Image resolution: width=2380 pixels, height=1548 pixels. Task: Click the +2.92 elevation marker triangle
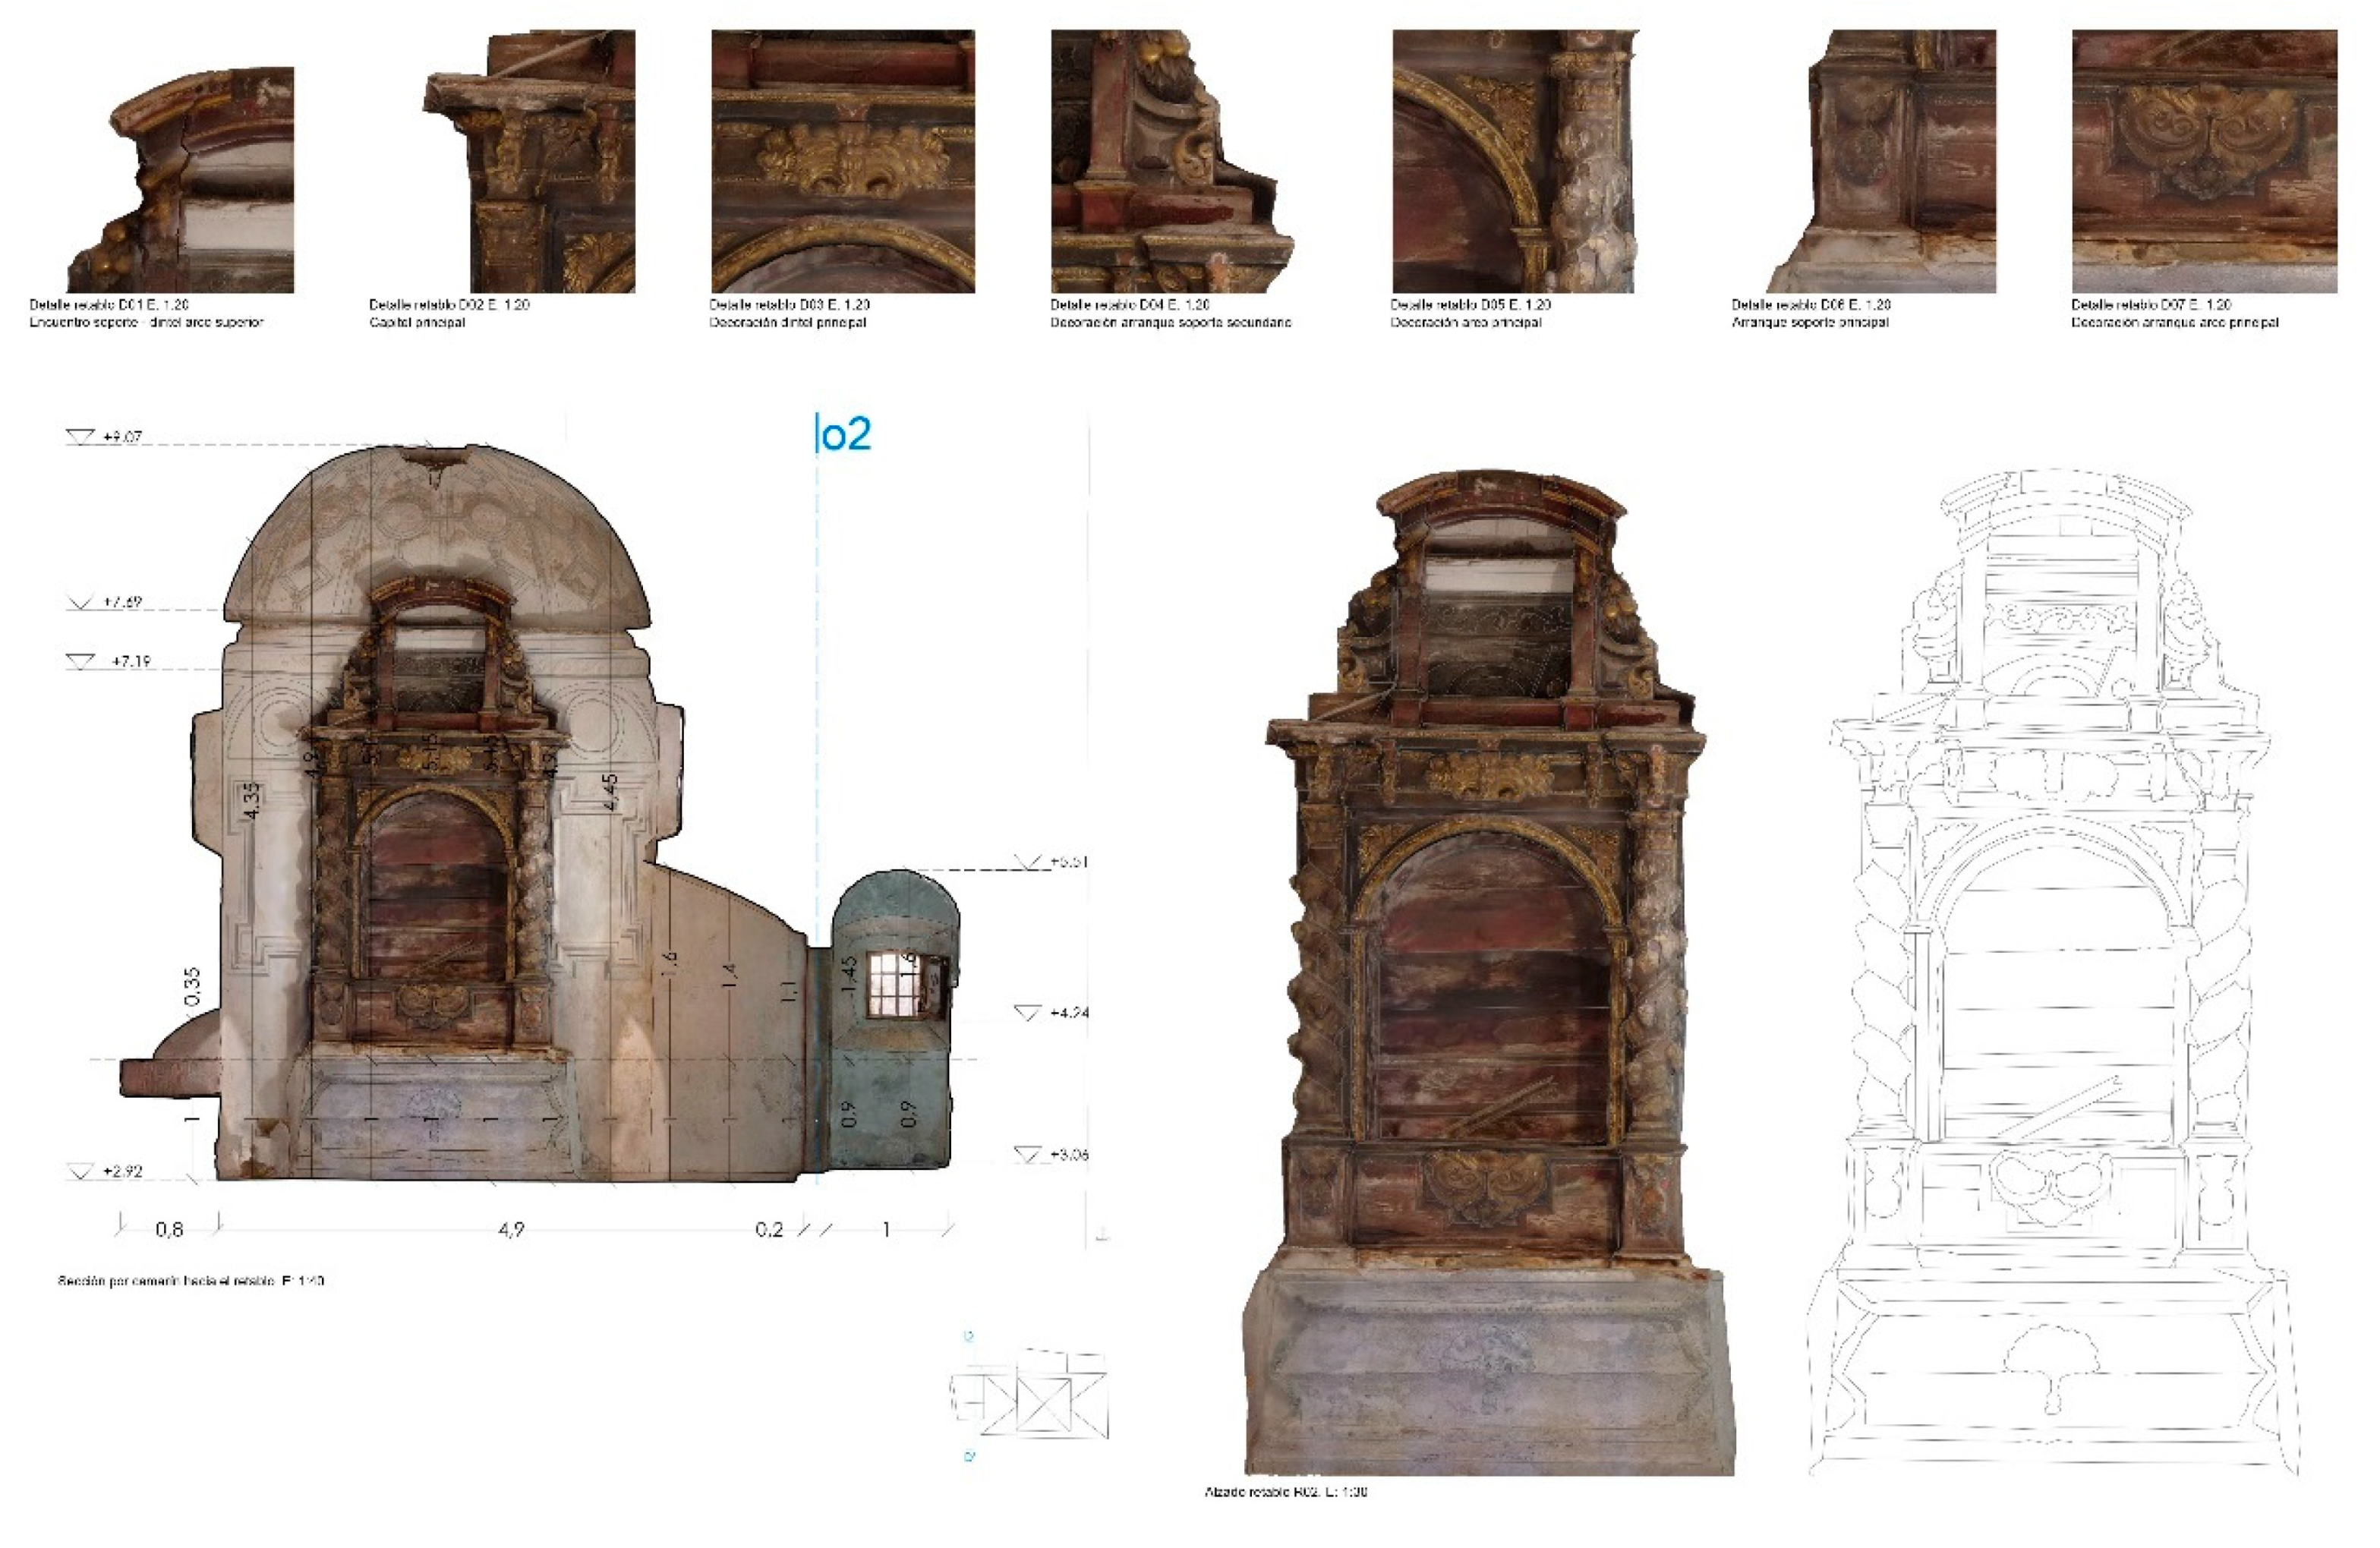coord(80,1171)
